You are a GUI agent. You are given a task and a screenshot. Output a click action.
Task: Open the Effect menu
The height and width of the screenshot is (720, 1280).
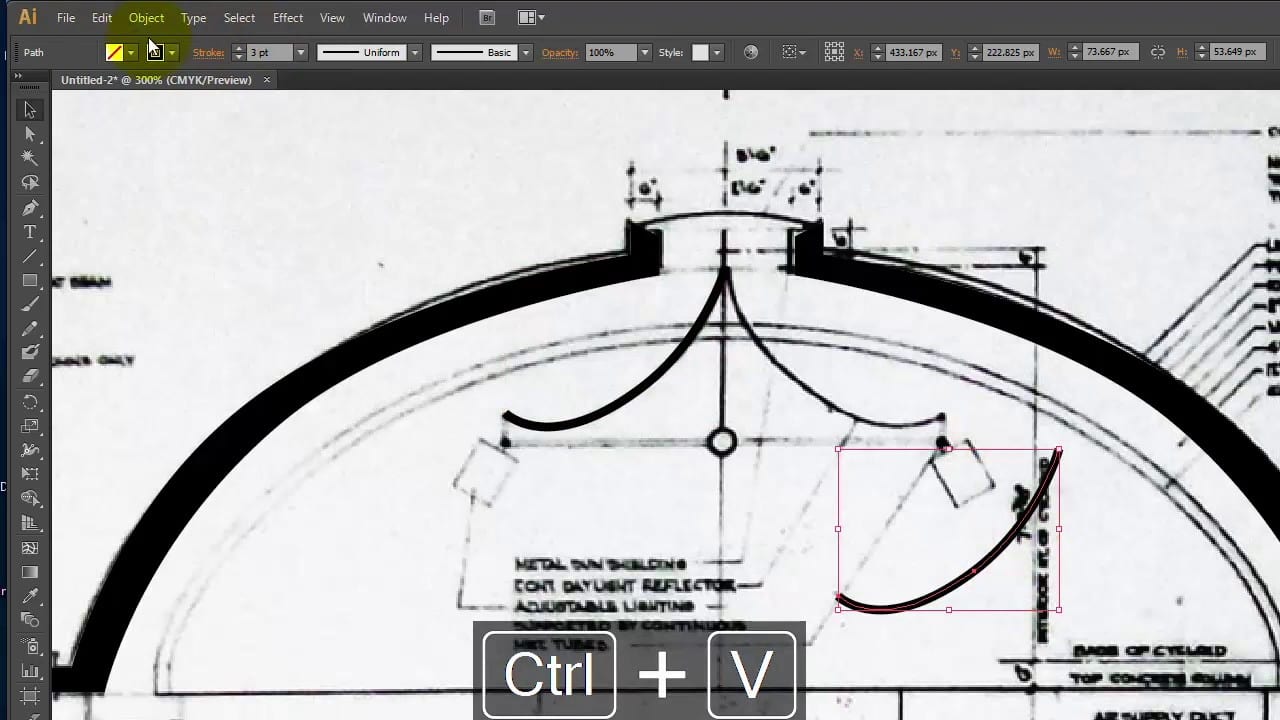pyautogui.click(x=288, y=18)
